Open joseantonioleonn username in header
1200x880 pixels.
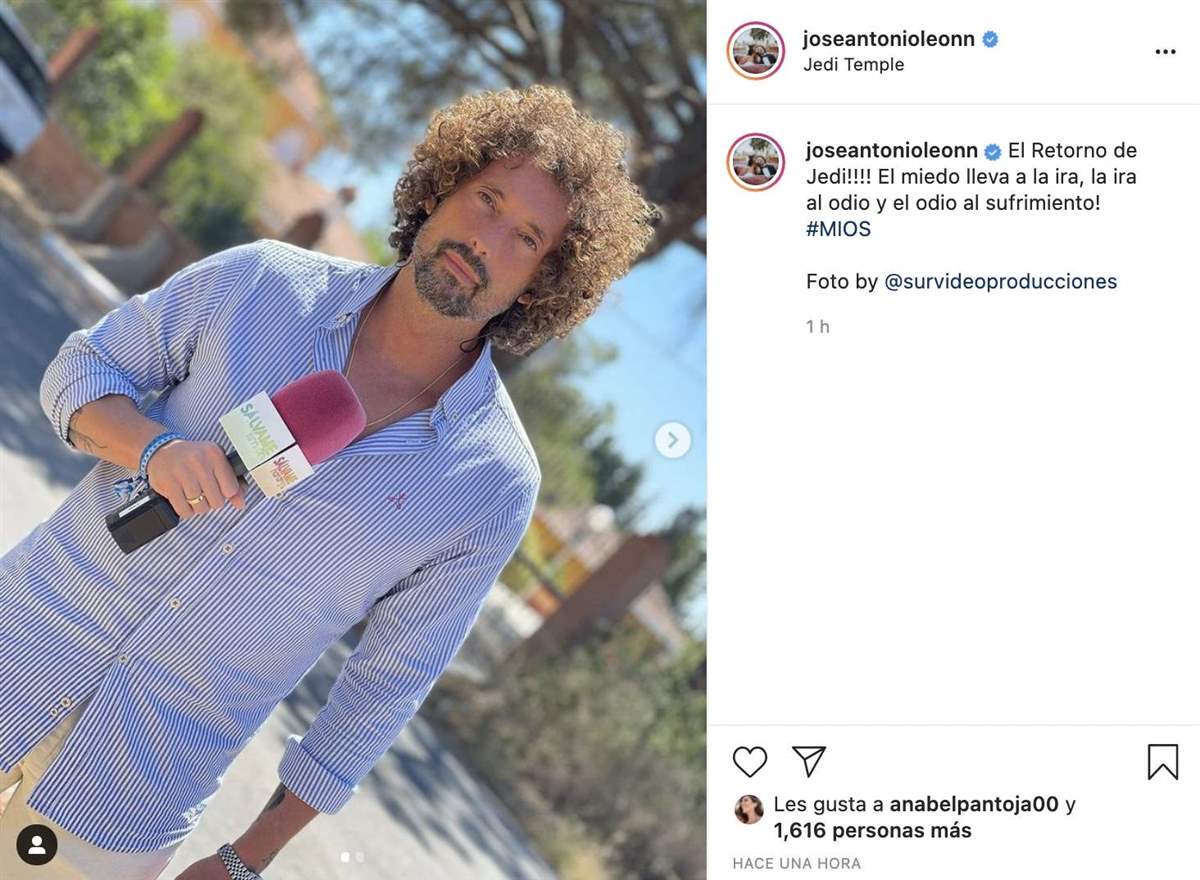coord(888,39)
